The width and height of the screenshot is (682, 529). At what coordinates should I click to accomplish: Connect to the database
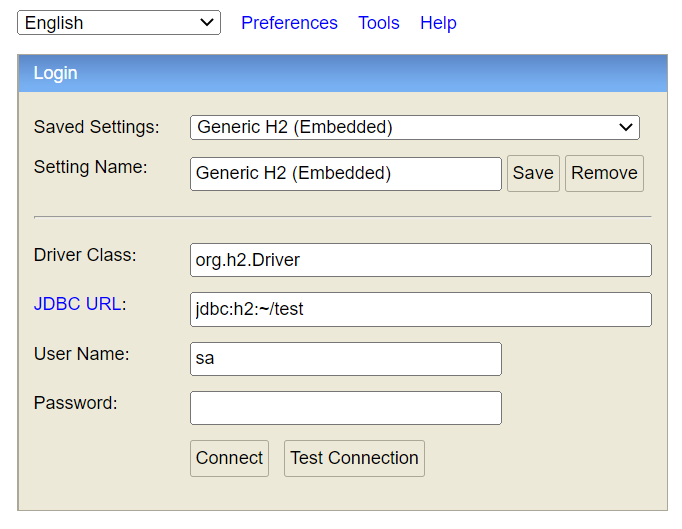click(229, 458)
